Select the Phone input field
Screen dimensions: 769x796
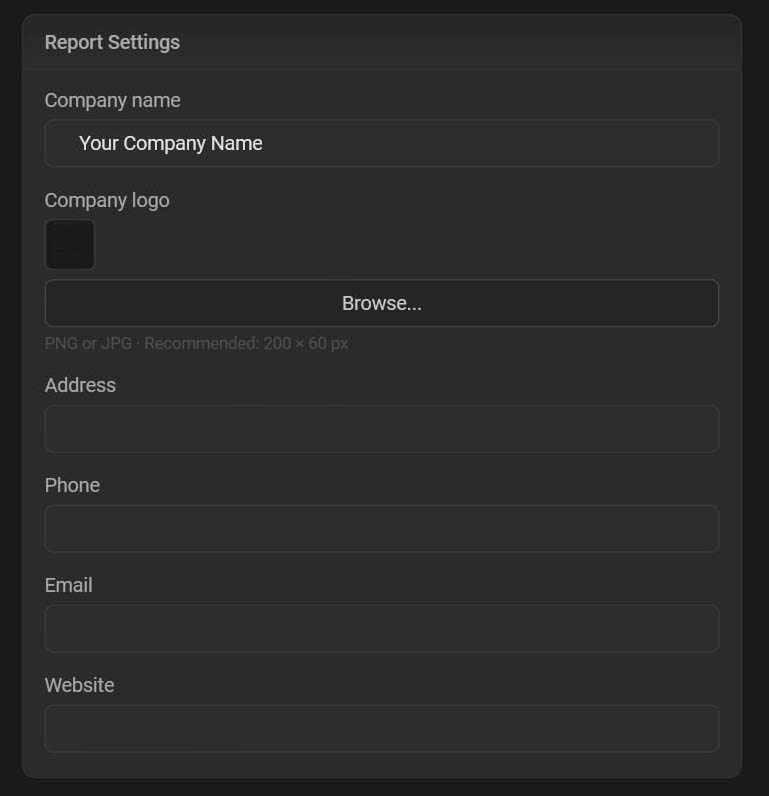(x=382, y=528)
